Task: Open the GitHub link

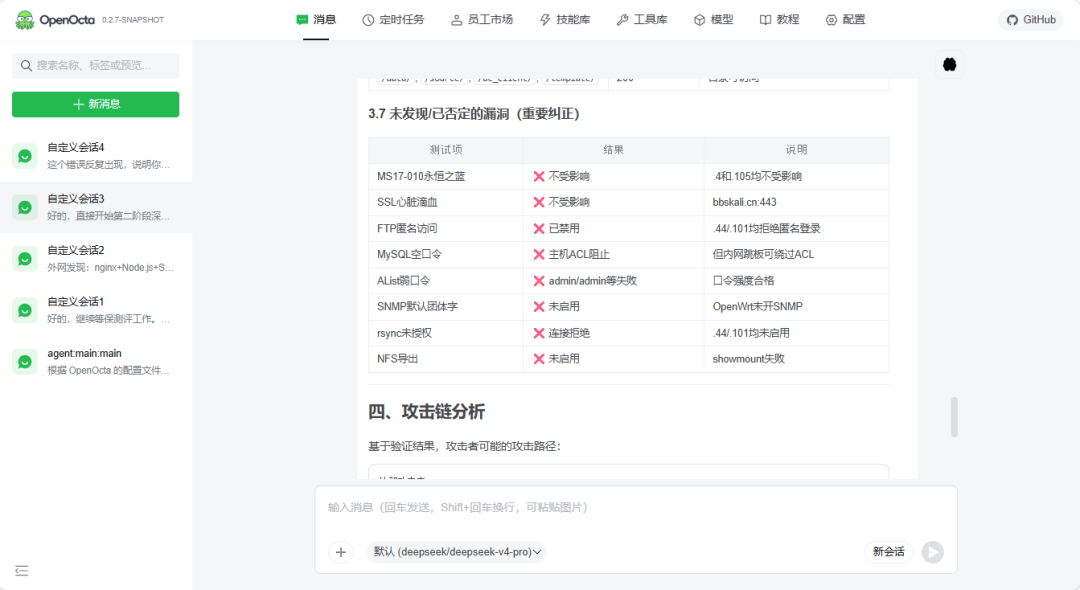Action: coord(1030,20)
